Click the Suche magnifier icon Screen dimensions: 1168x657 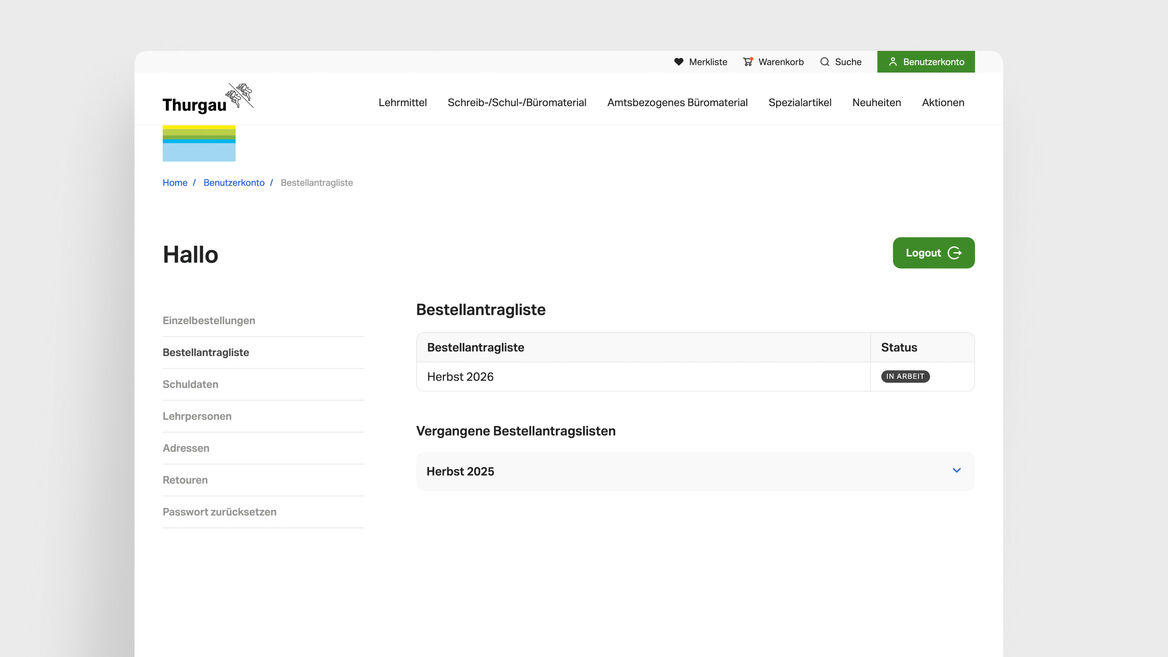click(825, 62)
